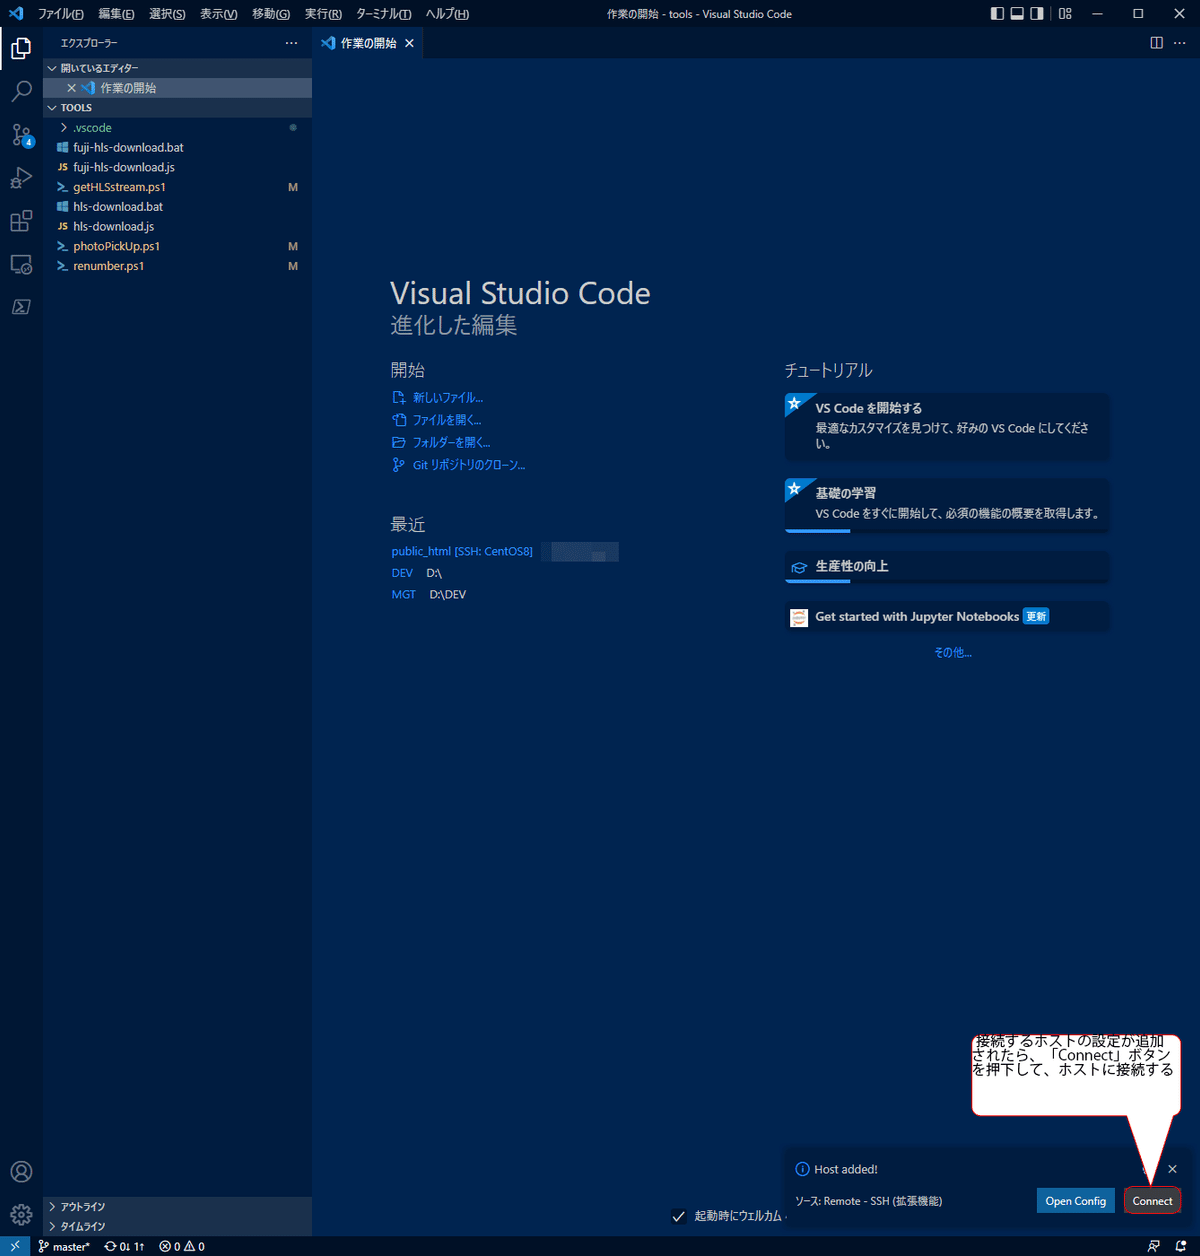
Task: Open customize layout icon
Action: click(x=1065, y=14)
